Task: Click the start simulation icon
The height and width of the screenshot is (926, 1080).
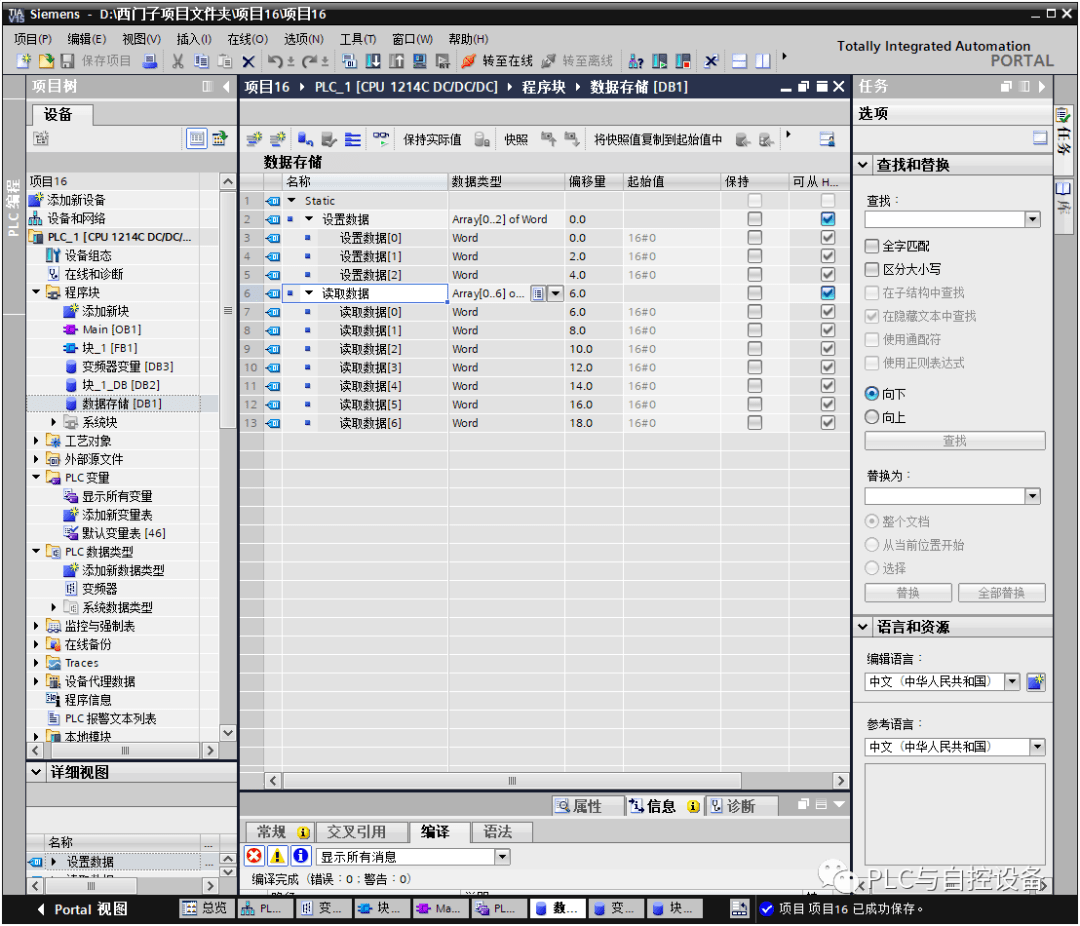Action: pos(419,61)
